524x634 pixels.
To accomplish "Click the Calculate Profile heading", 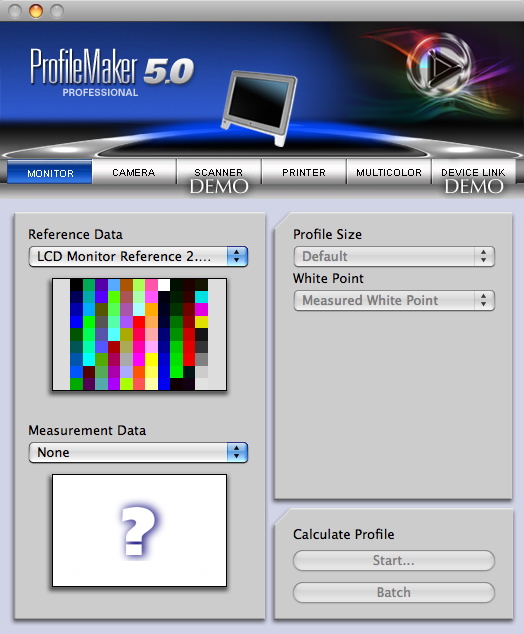I will tap(344, 535).
